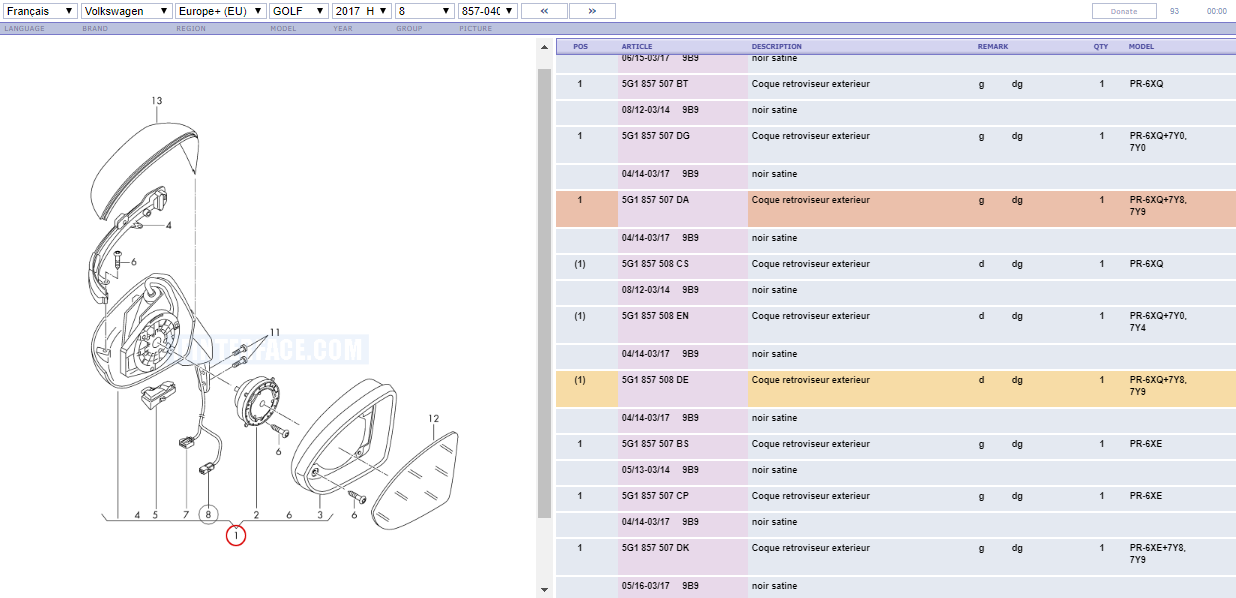Select callout 11 near the screws
The width and height of the screenshot is (1236, 598).
(275, 332)
